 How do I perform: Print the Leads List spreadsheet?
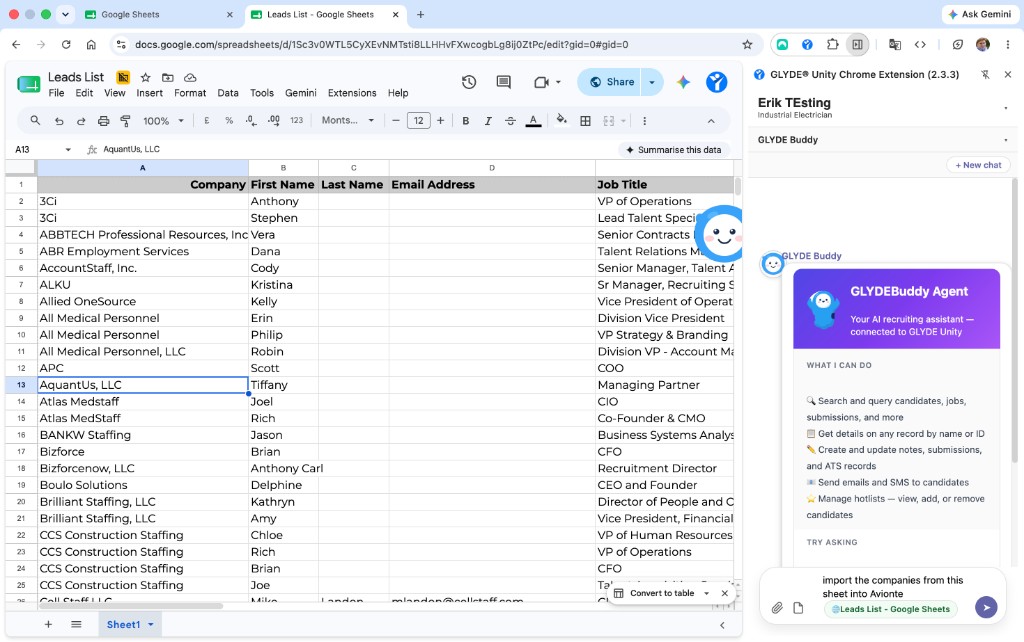pos(103,121)
